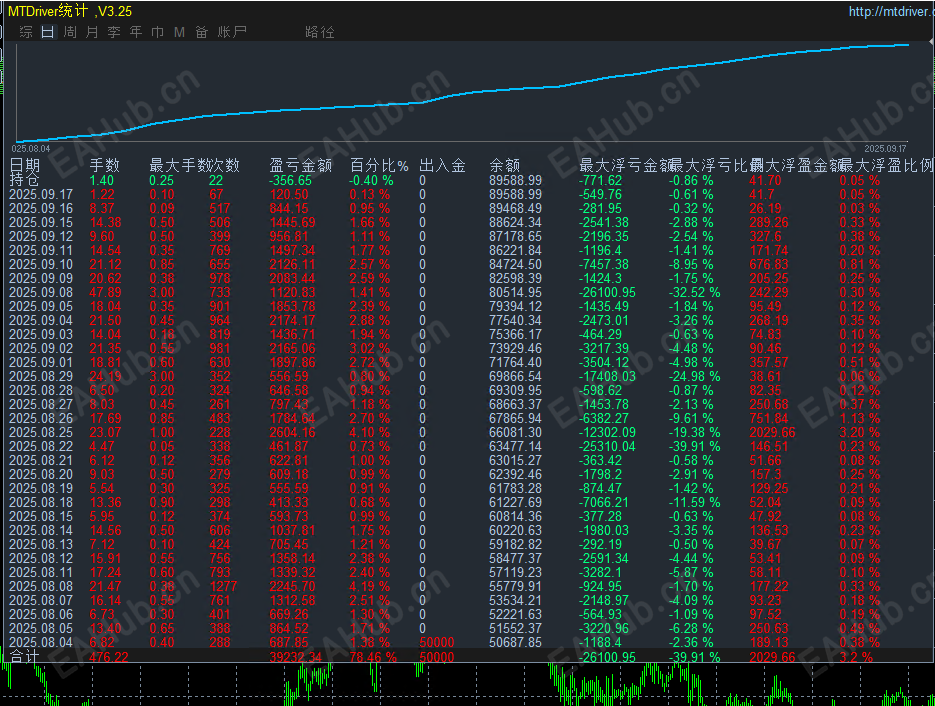Switch to the 账户 account tab
Image resolution: width=935 pixels, height=706 pixels.
click(x=232, y=32)
